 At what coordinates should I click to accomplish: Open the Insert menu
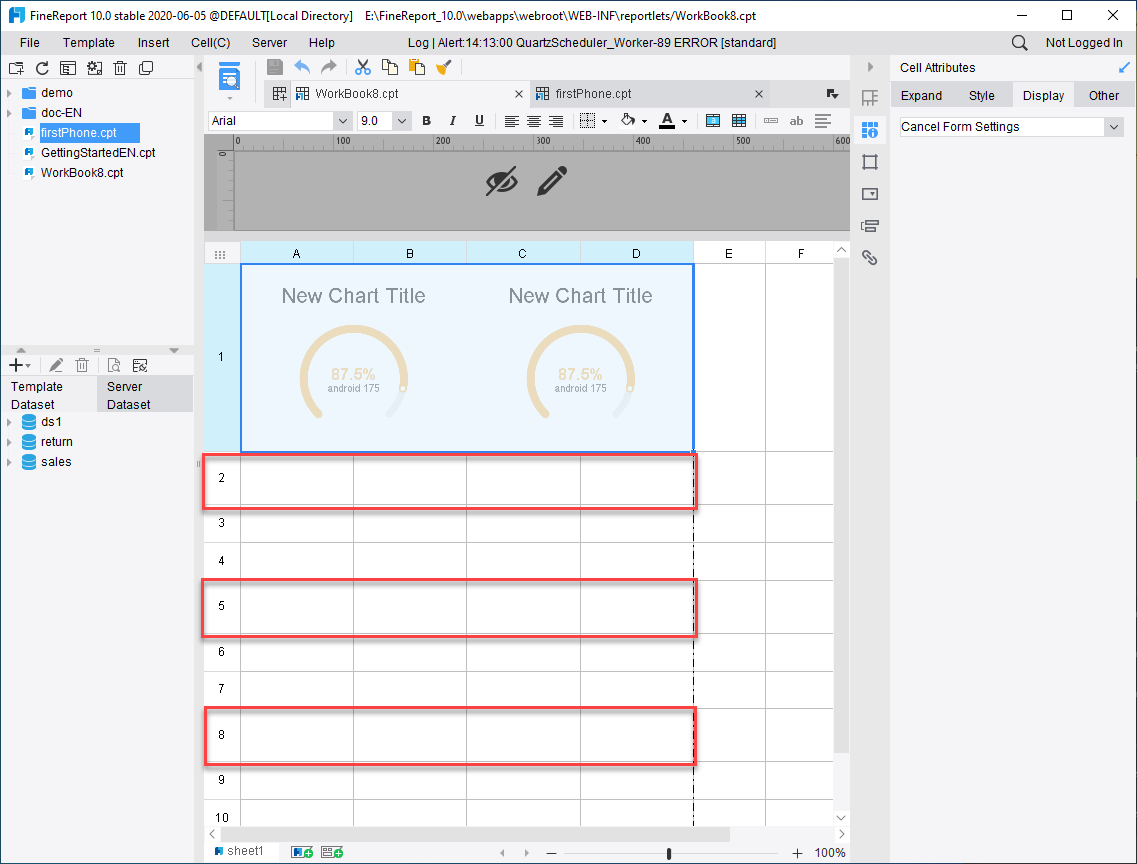pos(154,43)
